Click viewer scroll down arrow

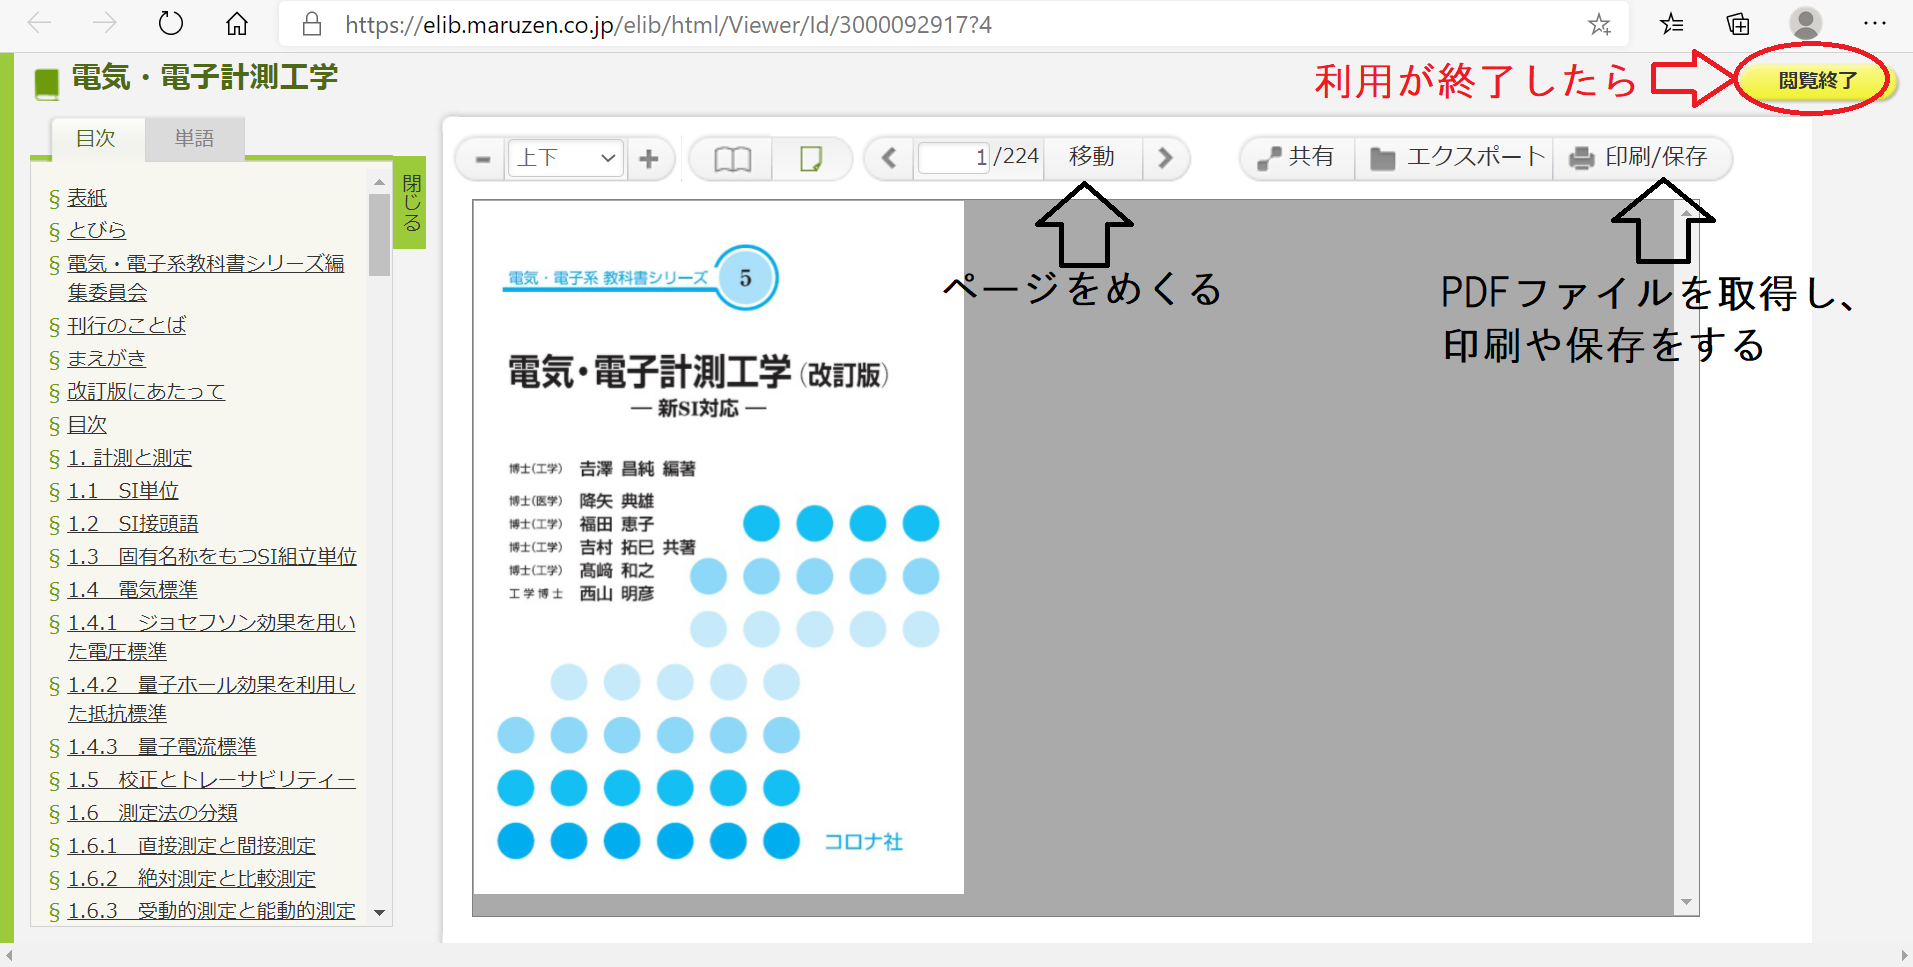1686,902
